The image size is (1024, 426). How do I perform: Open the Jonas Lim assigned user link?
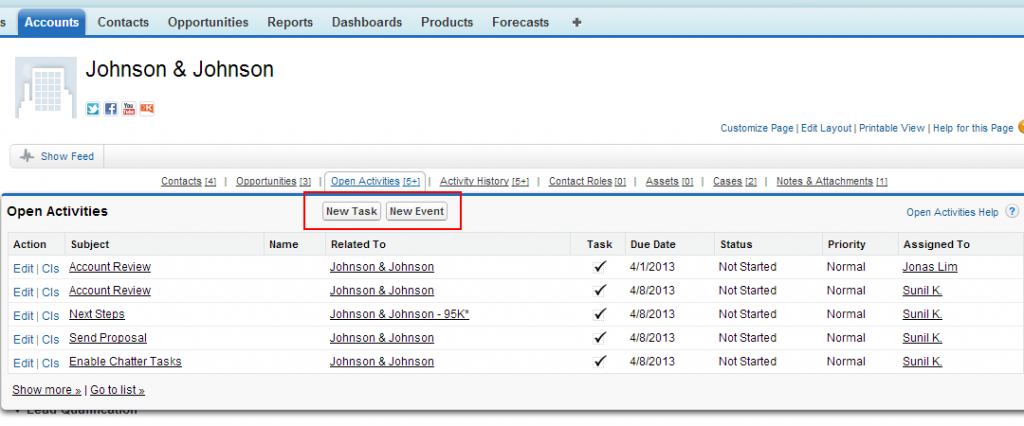tap(930, 267)
